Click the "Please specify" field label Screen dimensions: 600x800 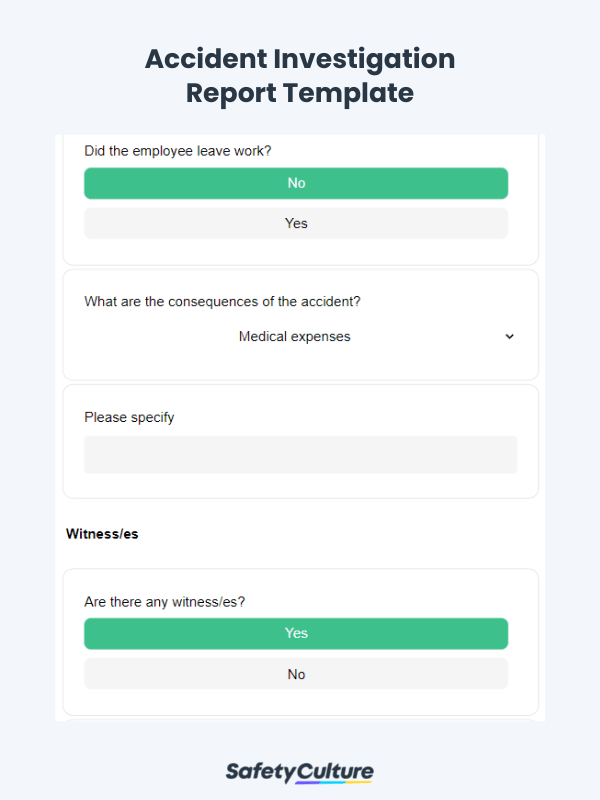click(x=129, y=417)
